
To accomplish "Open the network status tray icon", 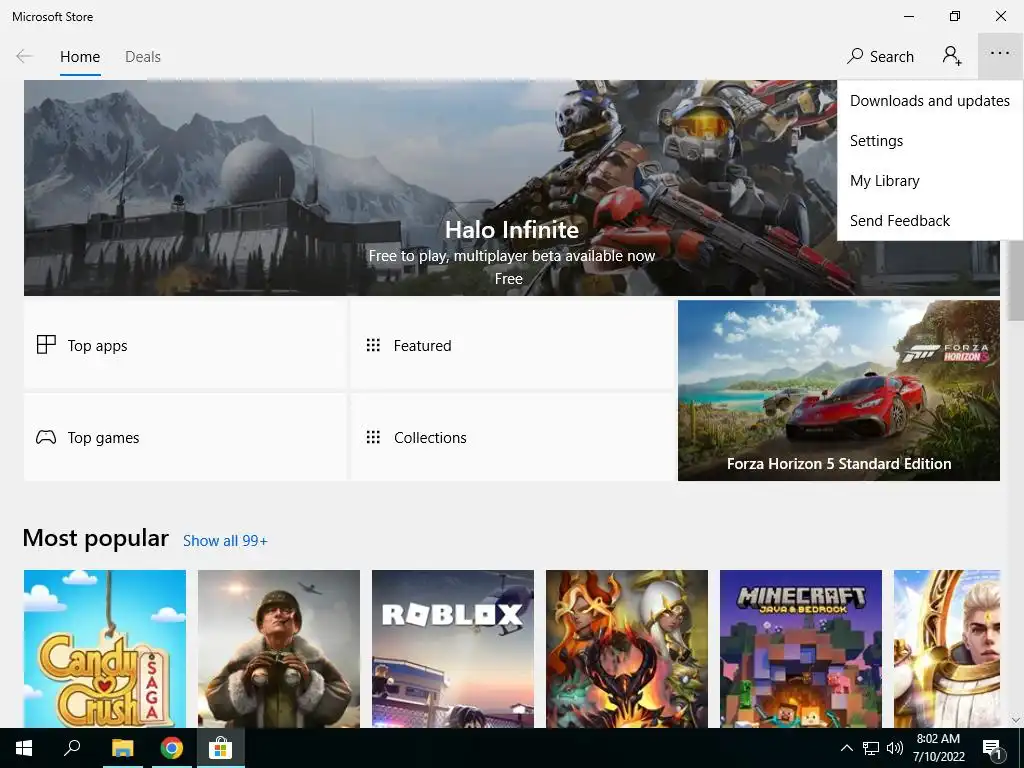I will tap(871, 748).
